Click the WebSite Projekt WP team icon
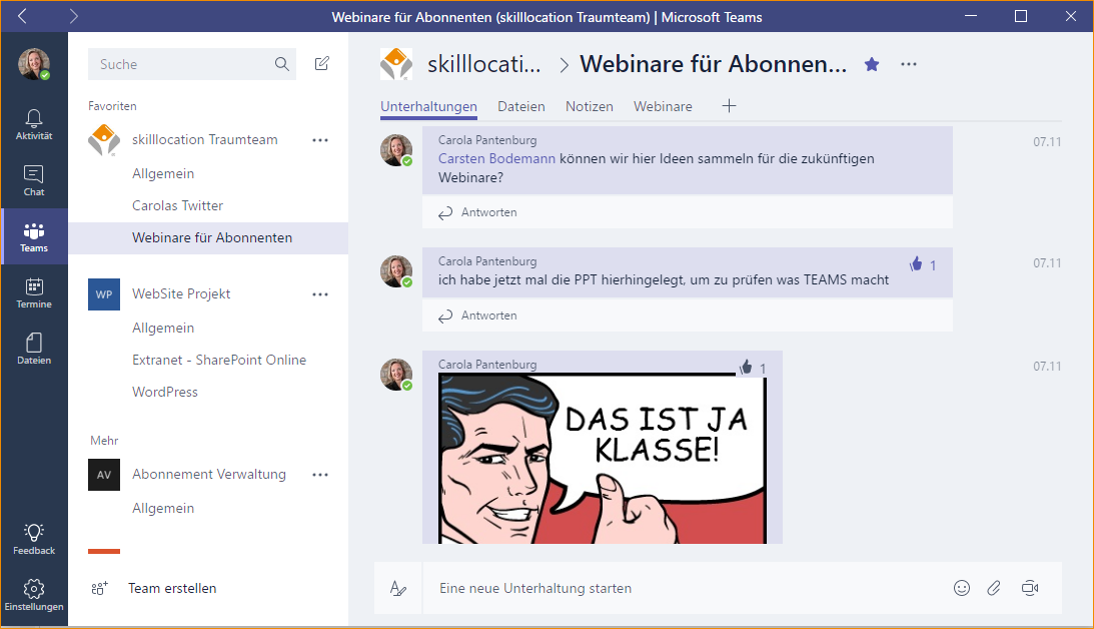This screenshot has width=1094, height=629. 104,294
